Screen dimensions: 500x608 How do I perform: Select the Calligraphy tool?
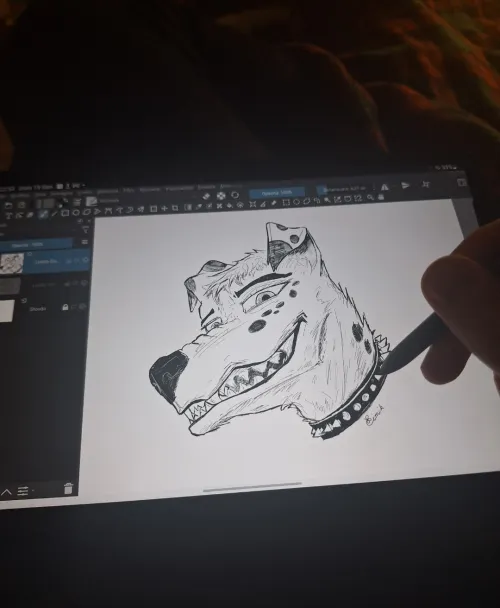click(x=30, y=214)
